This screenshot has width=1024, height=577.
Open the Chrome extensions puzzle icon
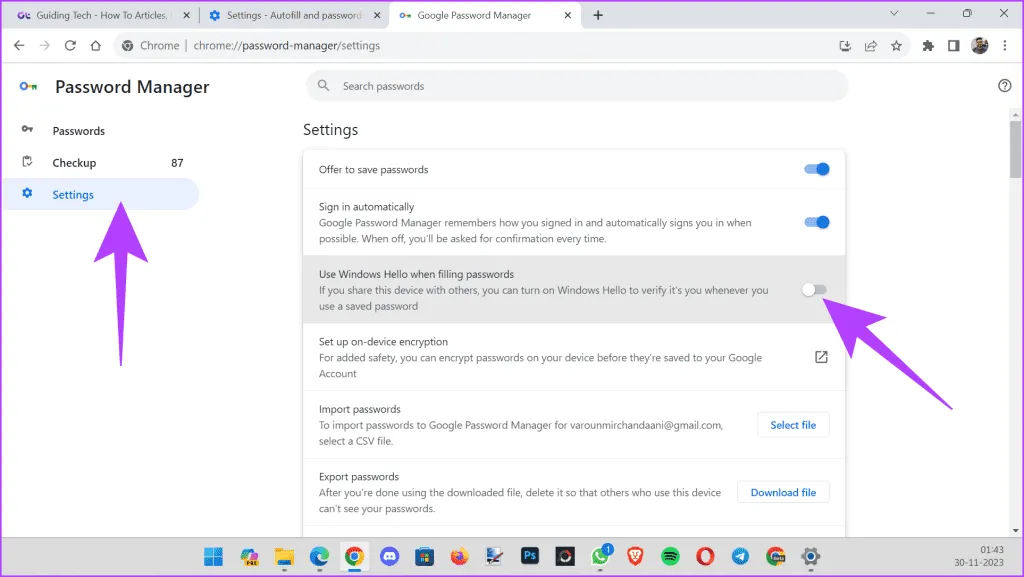(928, 45)
